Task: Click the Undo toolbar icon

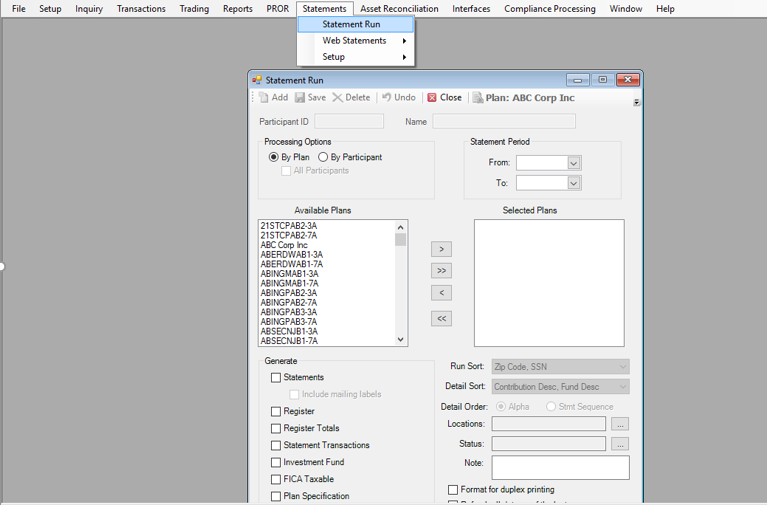Action: pos(387,98)
